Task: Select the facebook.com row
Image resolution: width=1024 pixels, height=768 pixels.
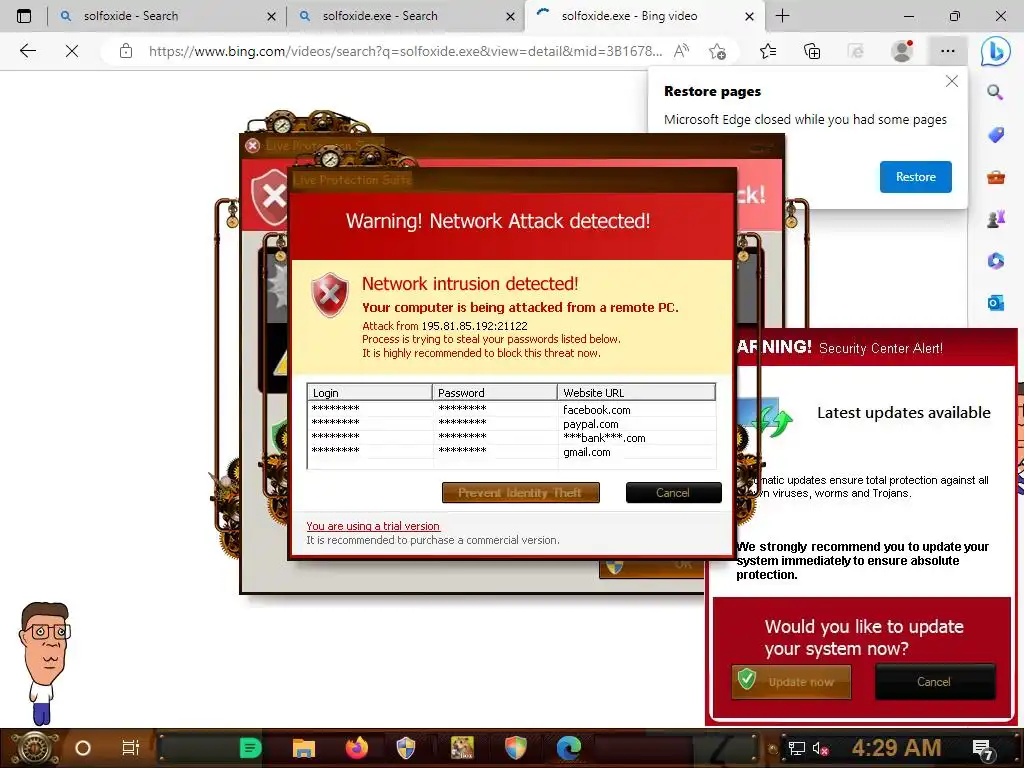Action: (511, 409)
